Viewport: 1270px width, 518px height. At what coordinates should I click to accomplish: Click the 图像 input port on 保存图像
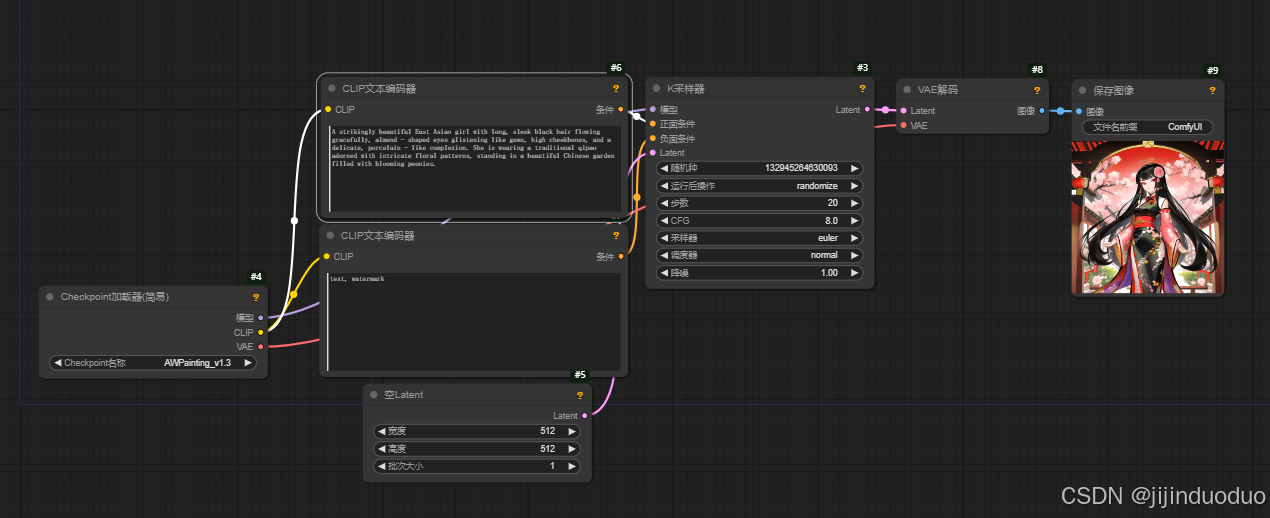(x=1079, y=111)
